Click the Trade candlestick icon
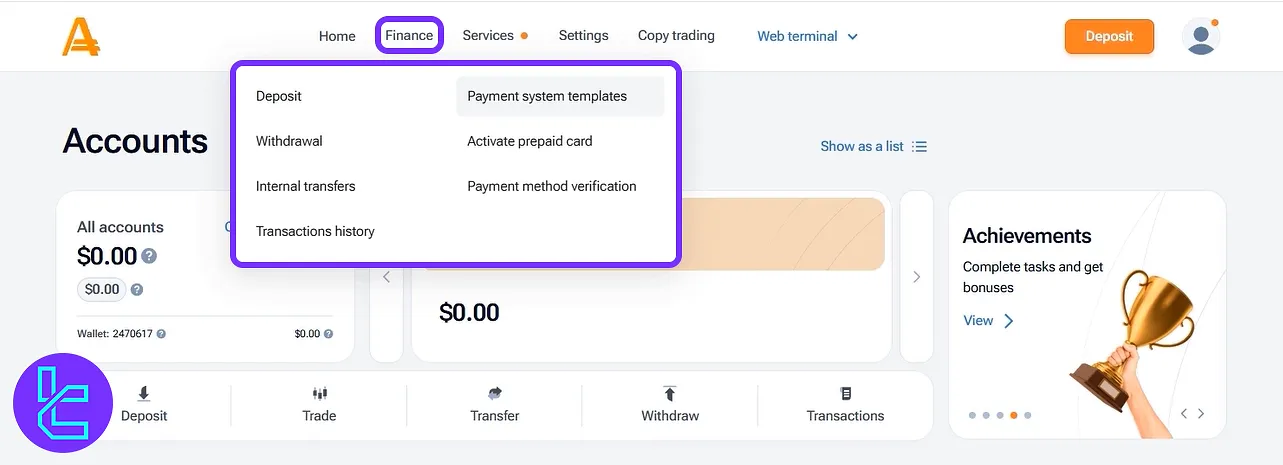 tap(319, 394)
